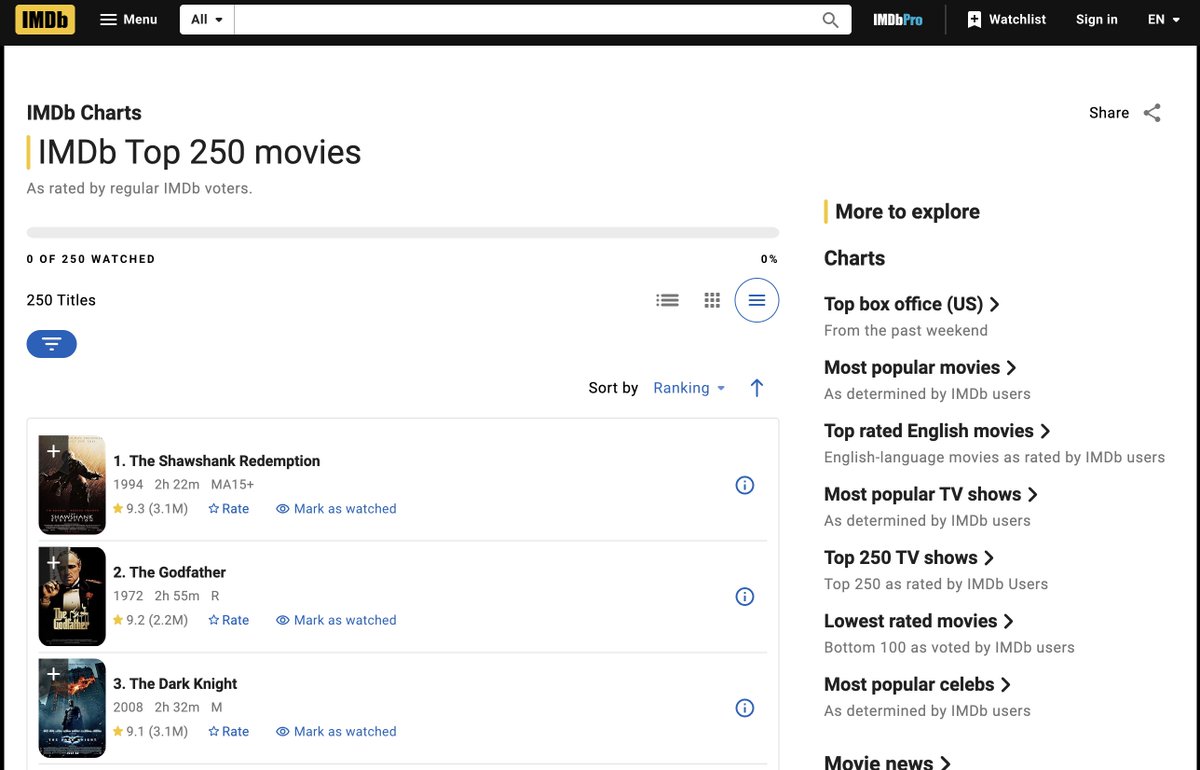Open the IMDbPro link
Image resolution: width=1200 pixels, height=770 pixels.
(x=898, y=19)
